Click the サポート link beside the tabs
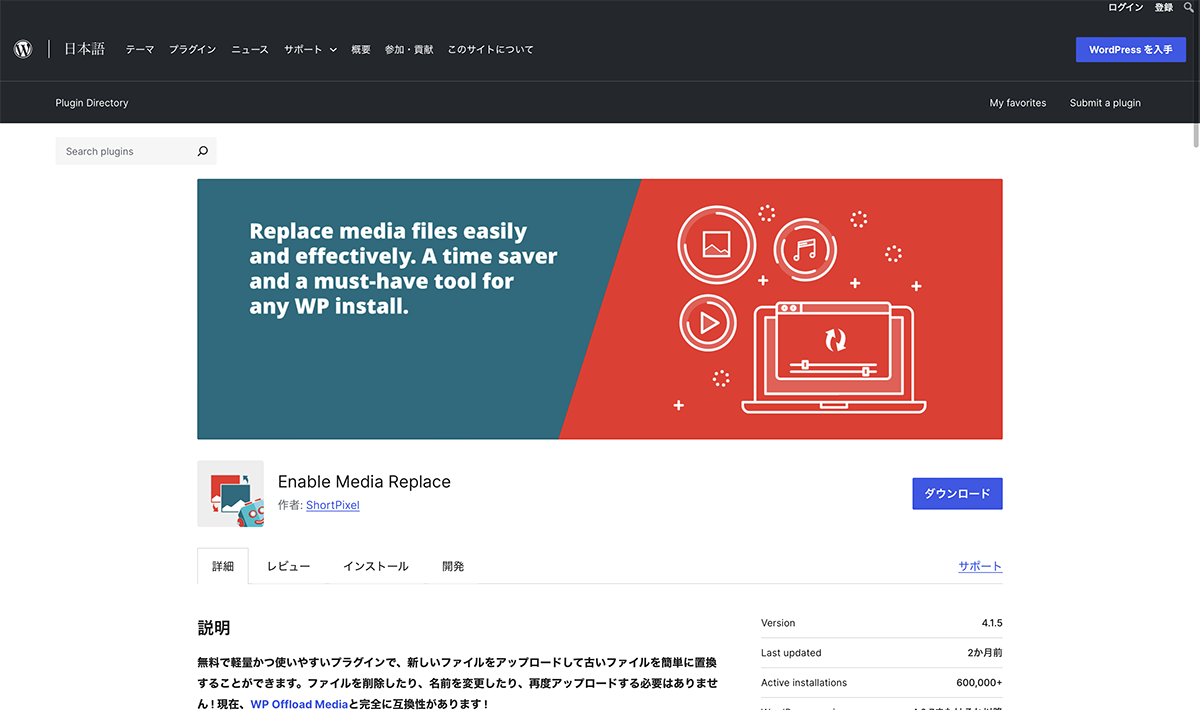The width and height of the screenshot is (1200, 710). [x=979, y=566]
